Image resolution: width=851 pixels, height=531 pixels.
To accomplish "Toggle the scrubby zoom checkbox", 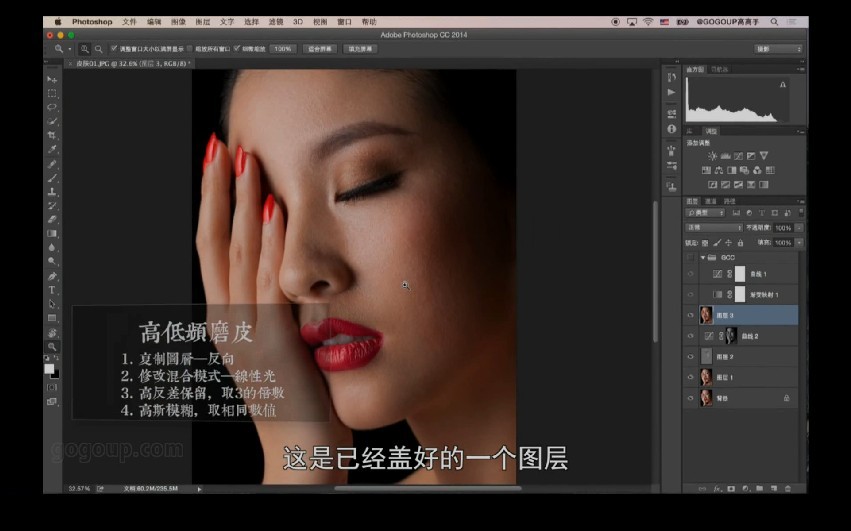I will 237,49.
